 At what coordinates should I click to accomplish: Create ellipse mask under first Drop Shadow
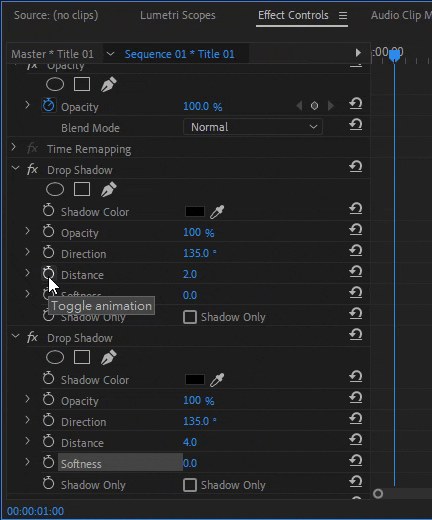tap(55, 189)
